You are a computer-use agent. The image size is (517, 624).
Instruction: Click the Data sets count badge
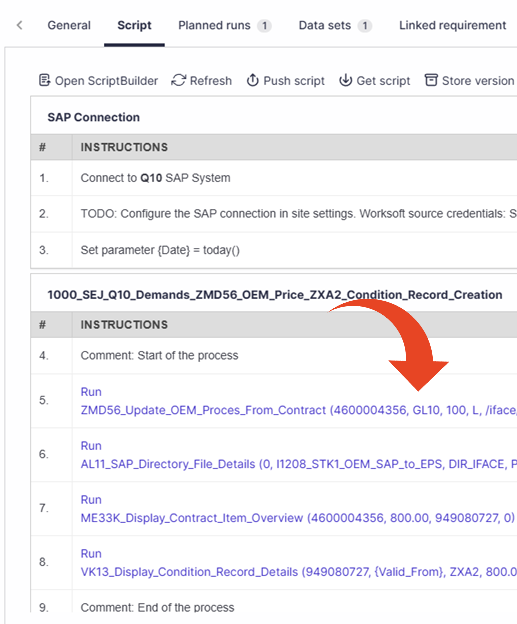(365, 26)
